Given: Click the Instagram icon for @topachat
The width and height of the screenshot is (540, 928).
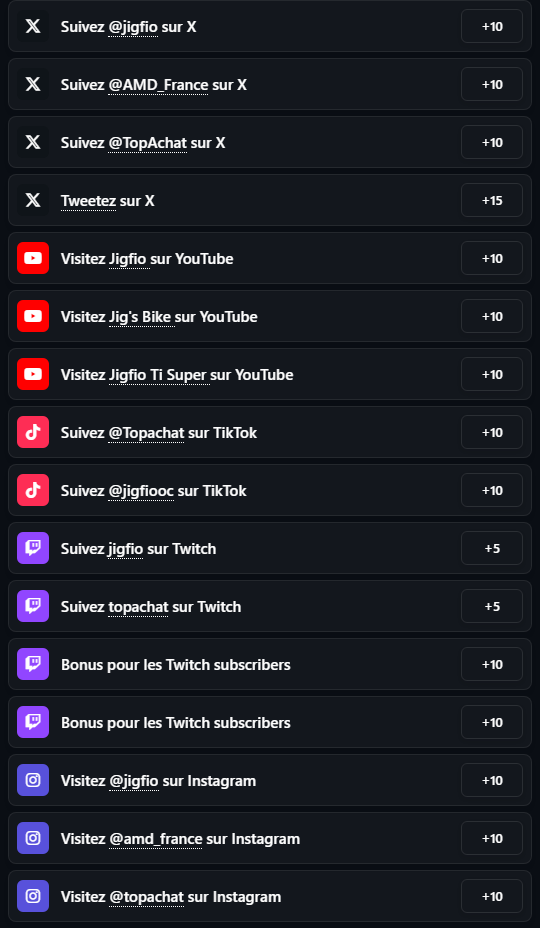Looking at the screenshot, I should 33,897.
